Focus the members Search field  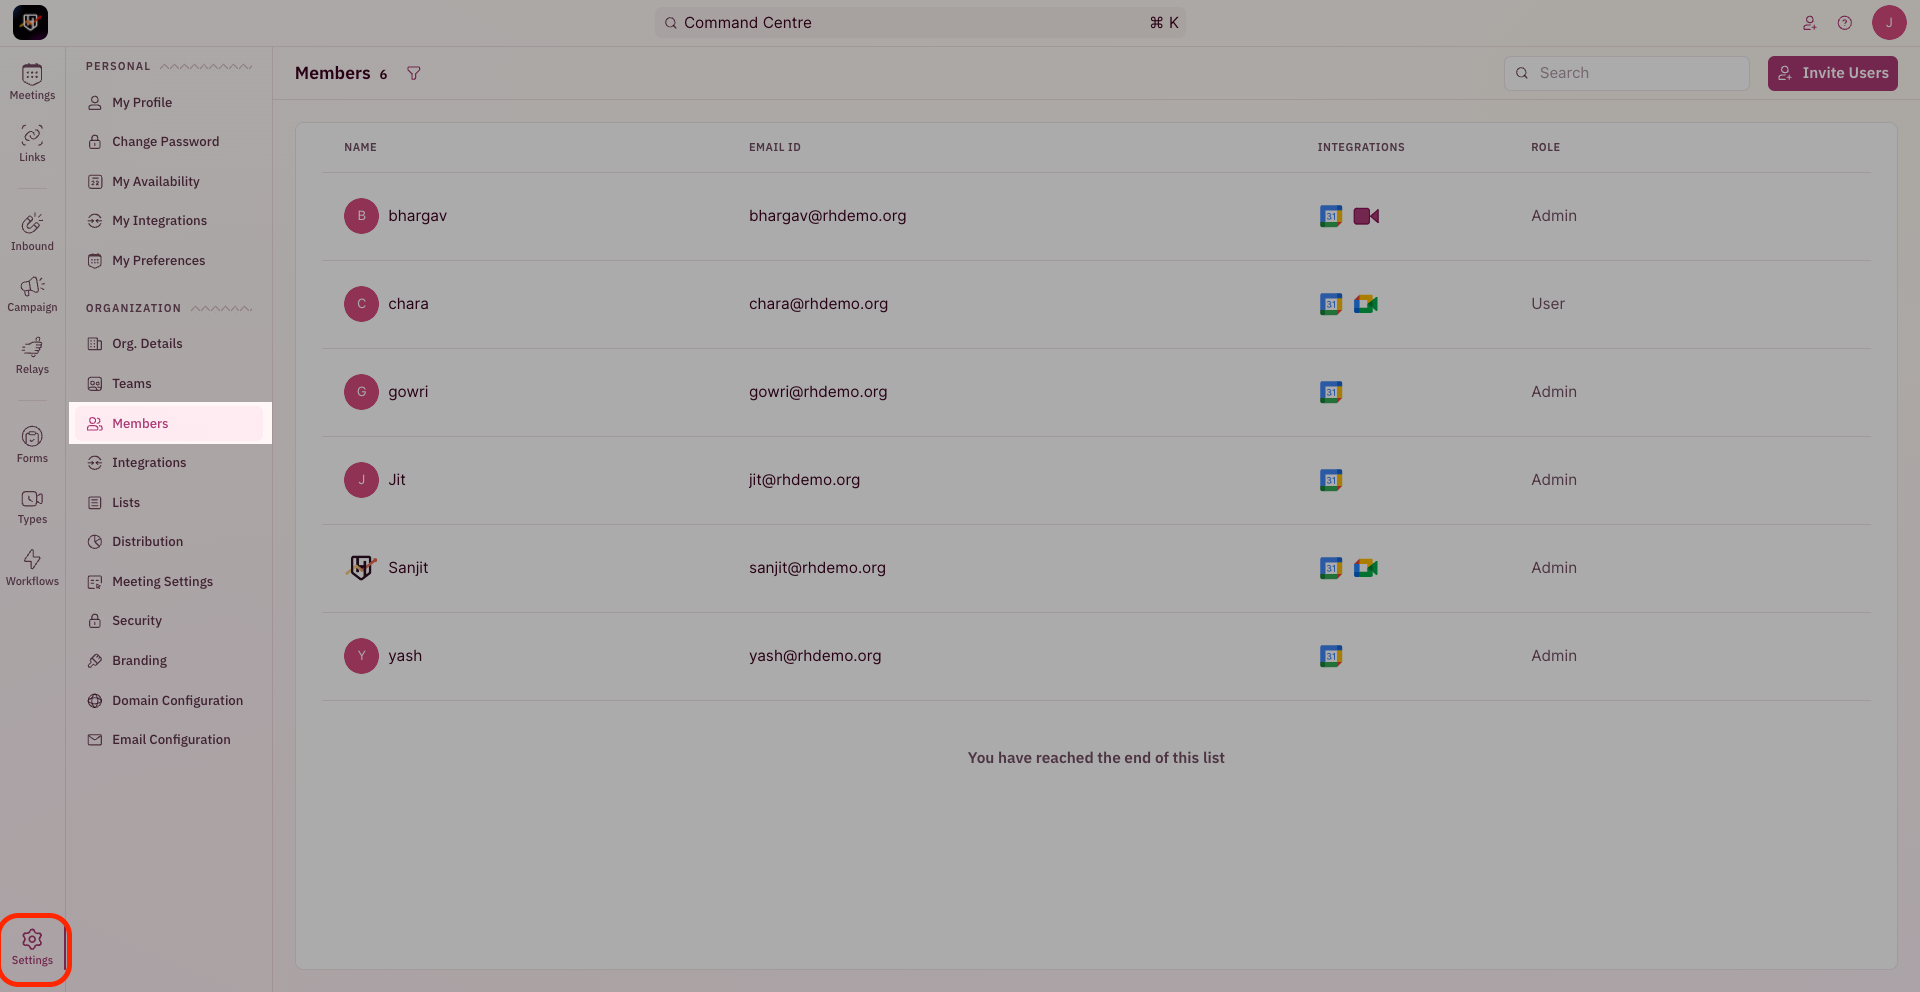(1627, 73)
